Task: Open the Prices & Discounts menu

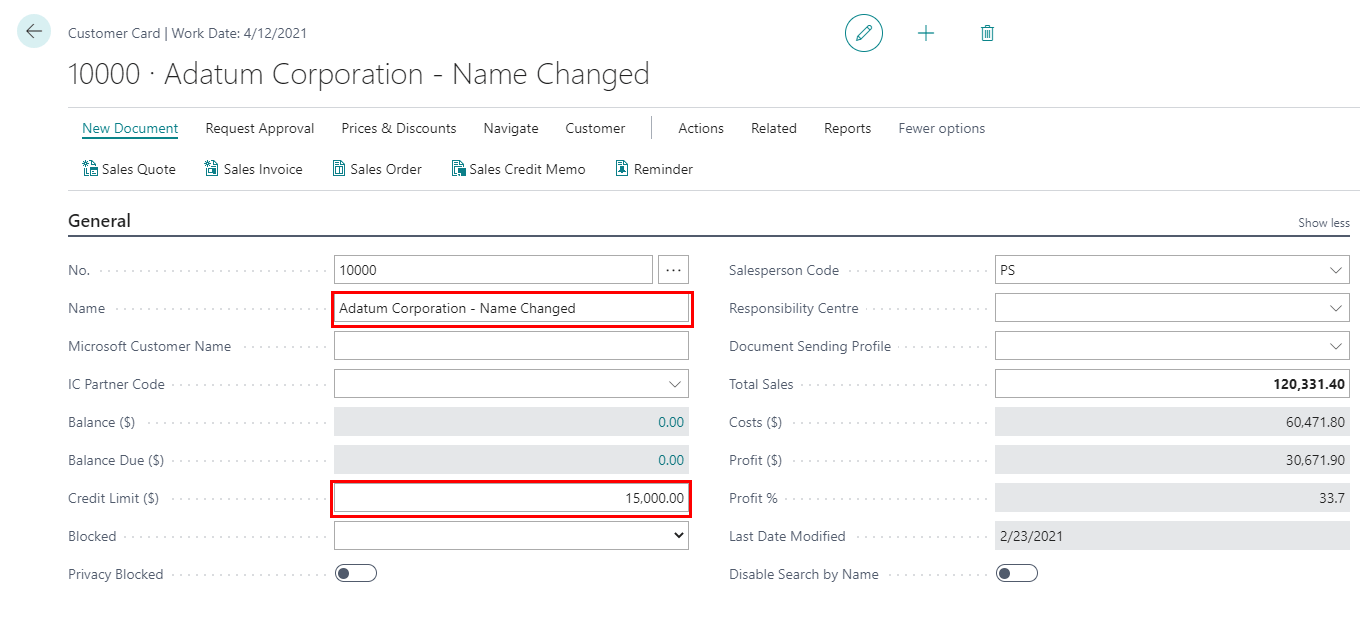Action: (399, 128)
